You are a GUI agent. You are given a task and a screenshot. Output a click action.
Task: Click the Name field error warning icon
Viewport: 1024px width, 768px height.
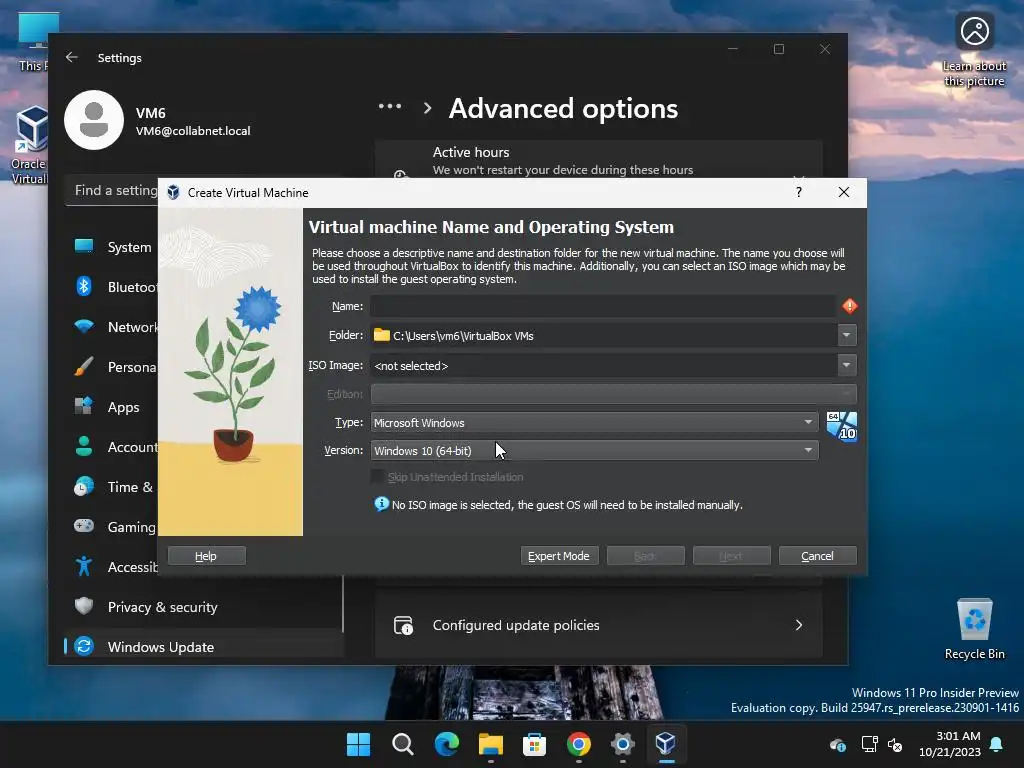(x=849, y=306)
